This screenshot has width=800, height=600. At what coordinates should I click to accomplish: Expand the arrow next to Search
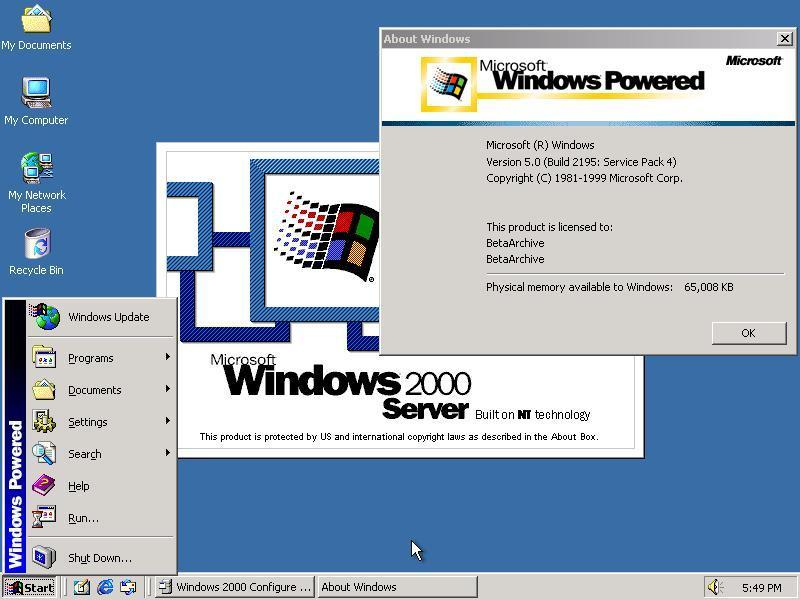(x=167, y=453)
